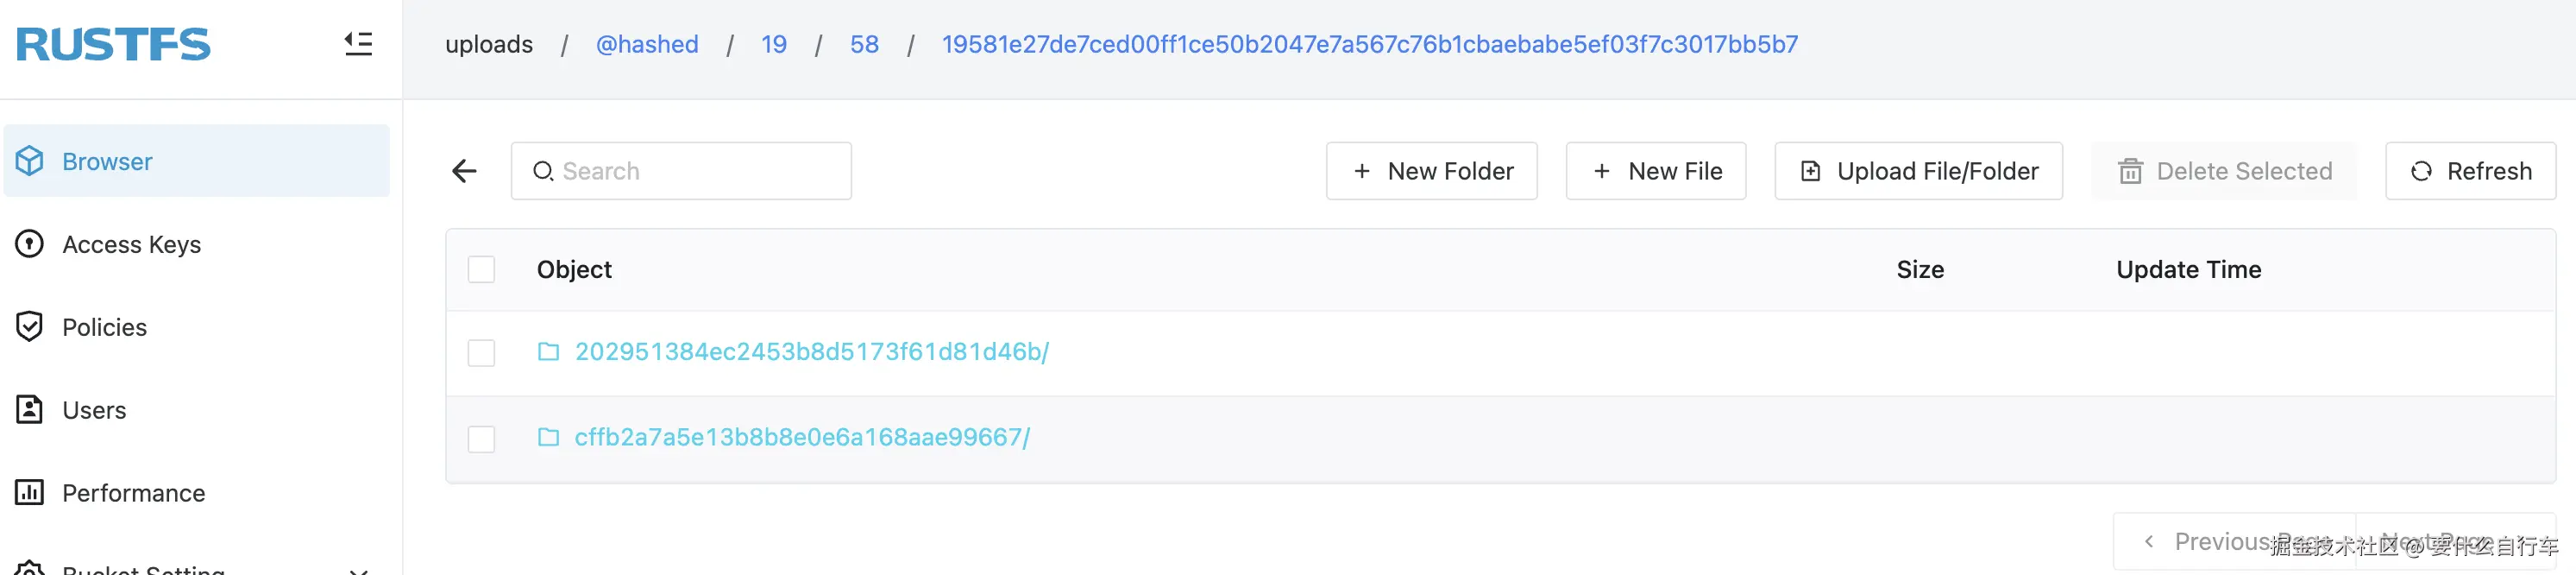Open folder cffb2a7a5e13b8b8e0e6a168aae99667
This screenshot has width=2576, height=575.
(x=801, y=437)
